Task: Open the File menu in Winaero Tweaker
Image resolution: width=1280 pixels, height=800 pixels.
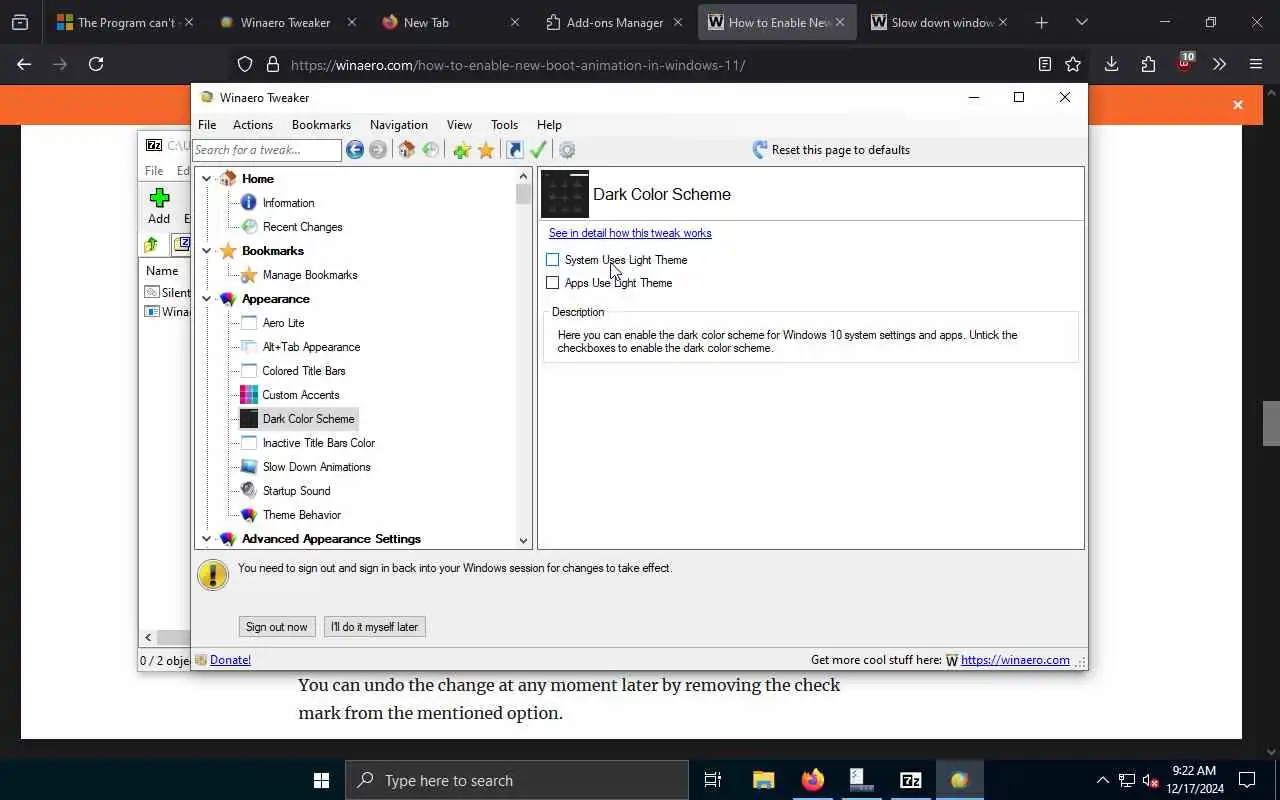Action: (x=207, y=125)
